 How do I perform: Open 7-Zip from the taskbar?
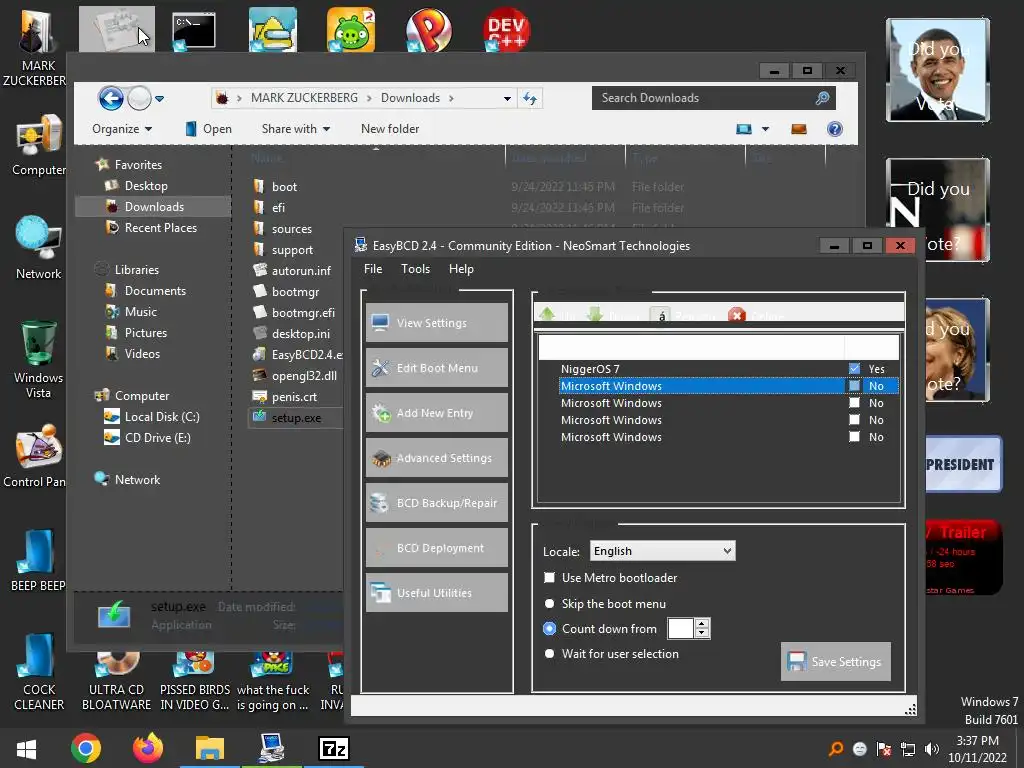coord(334,748)
